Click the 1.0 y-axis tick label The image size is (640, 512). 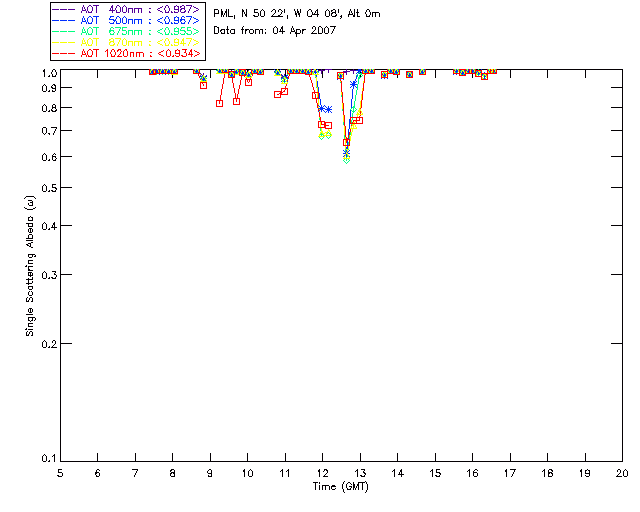(x=49, y=73)
